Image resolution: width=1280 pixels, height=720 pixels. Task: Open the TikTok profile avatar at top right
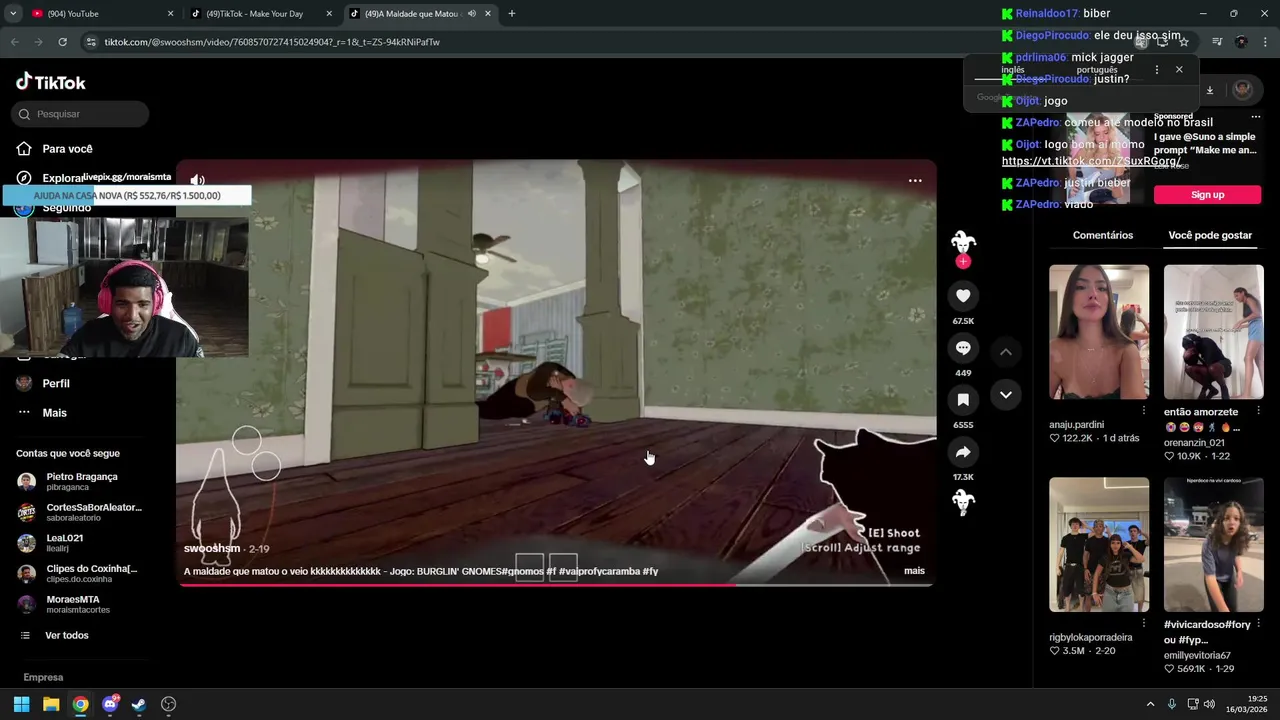click(1243, 90)
